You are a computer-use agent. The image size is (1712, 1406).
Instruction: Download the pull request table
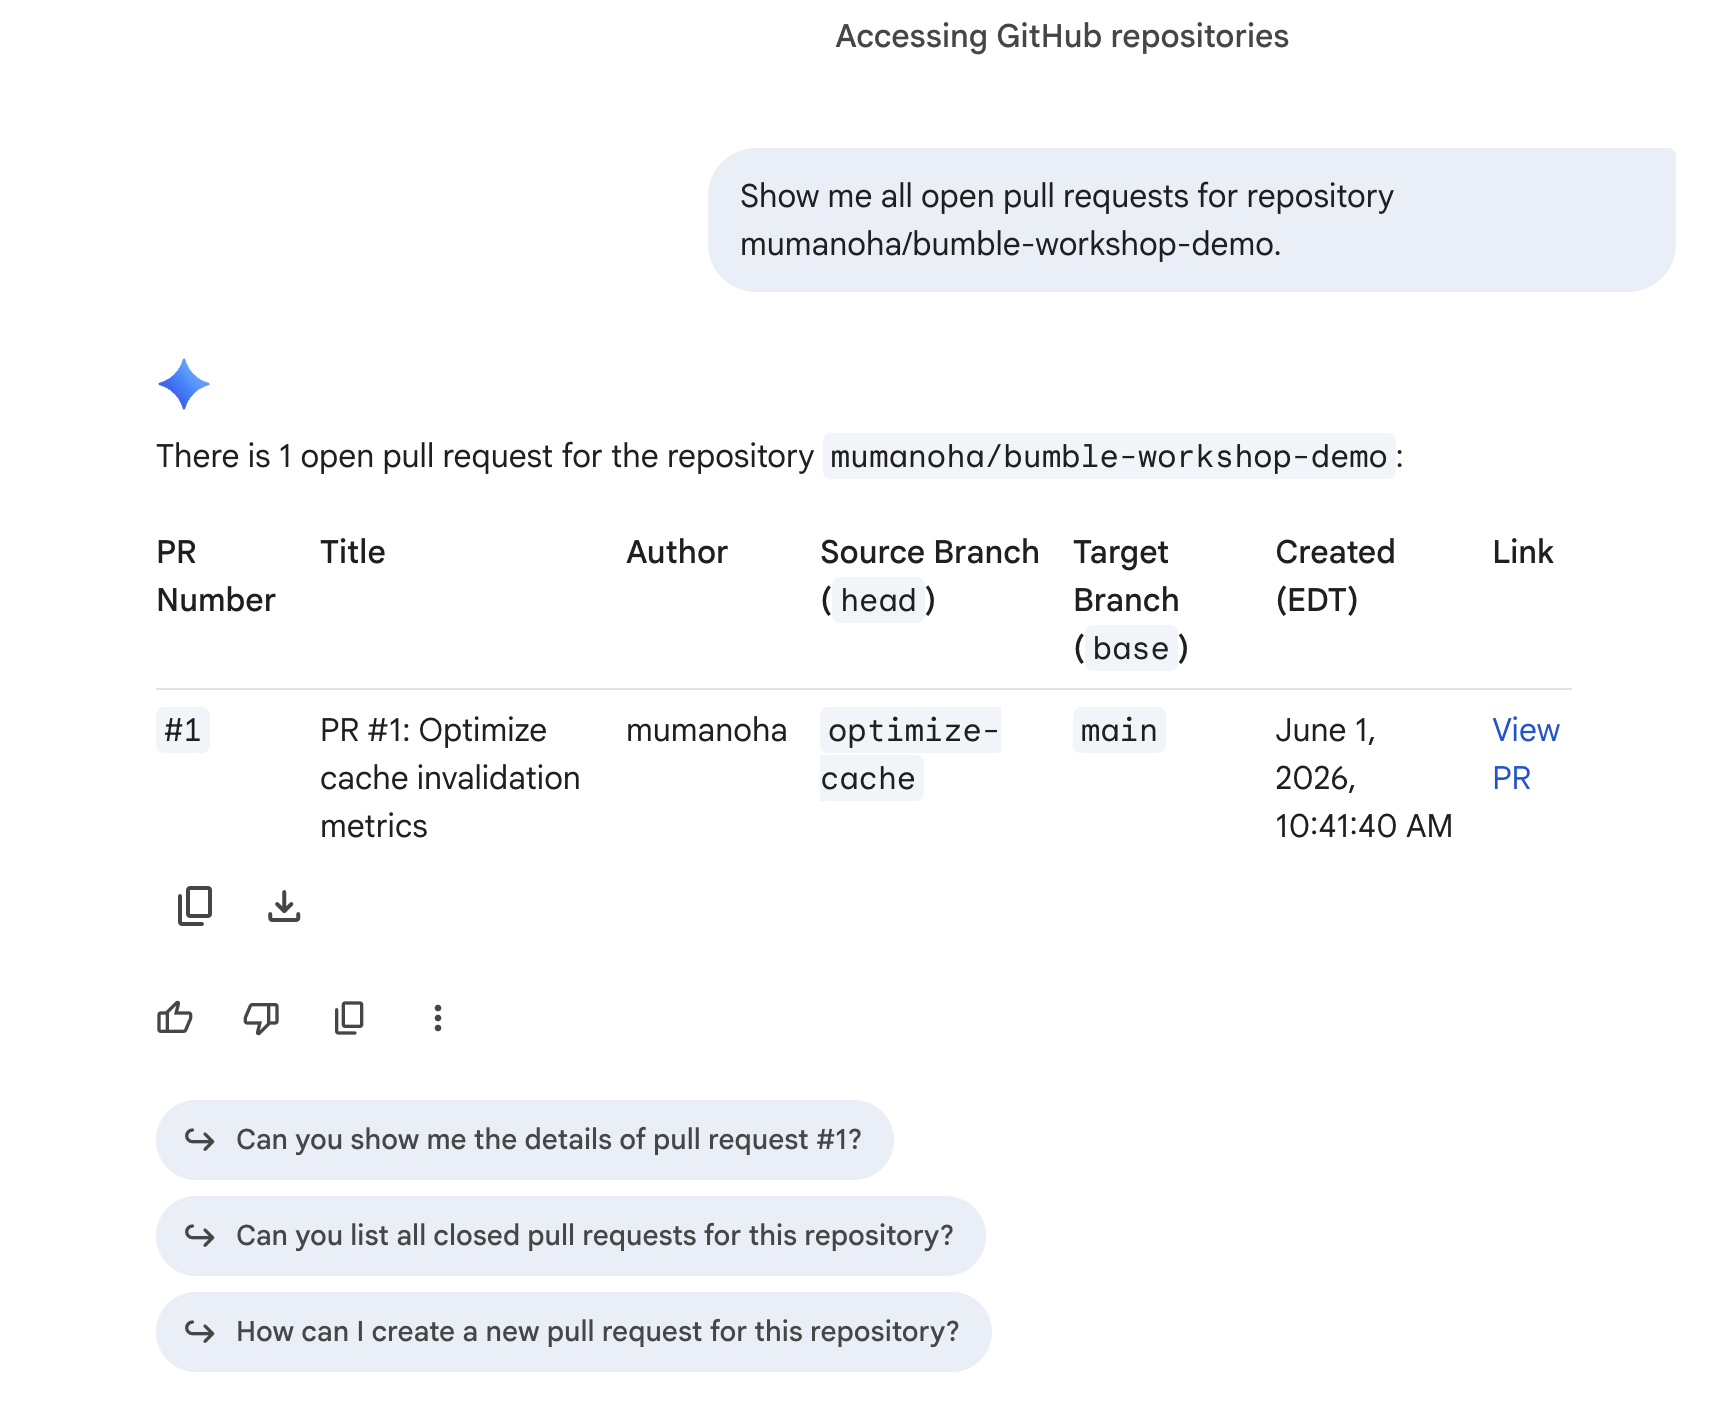[x=284, y=906]
